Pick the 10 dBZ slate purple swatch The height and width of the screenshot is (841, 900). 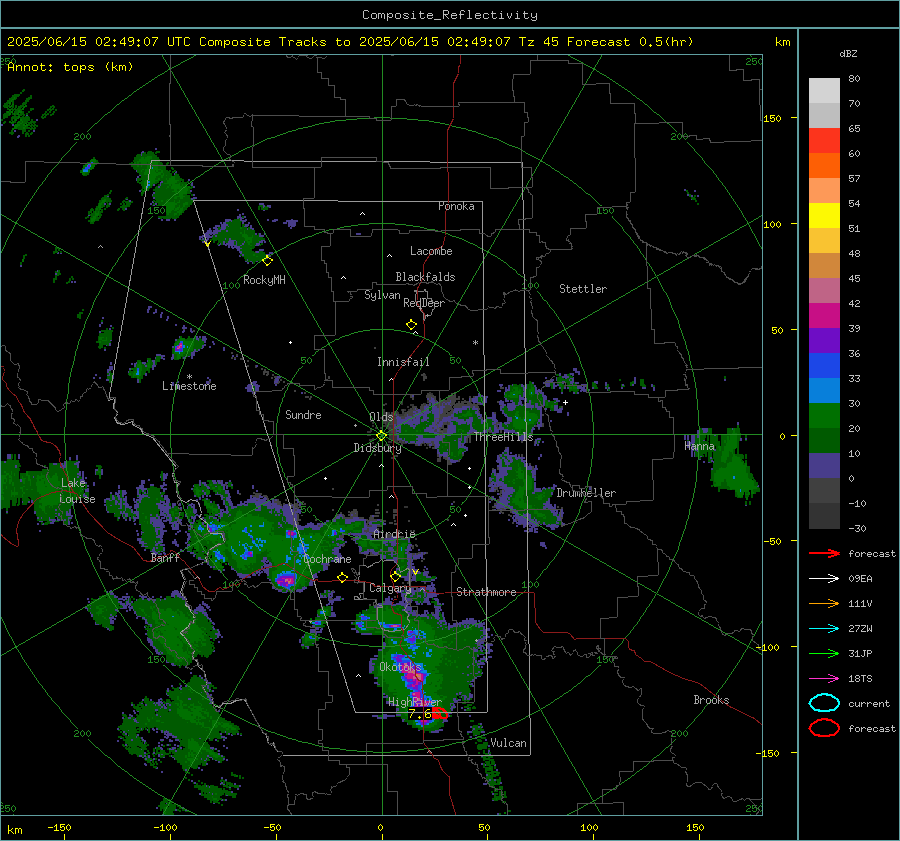click(824, 466)
